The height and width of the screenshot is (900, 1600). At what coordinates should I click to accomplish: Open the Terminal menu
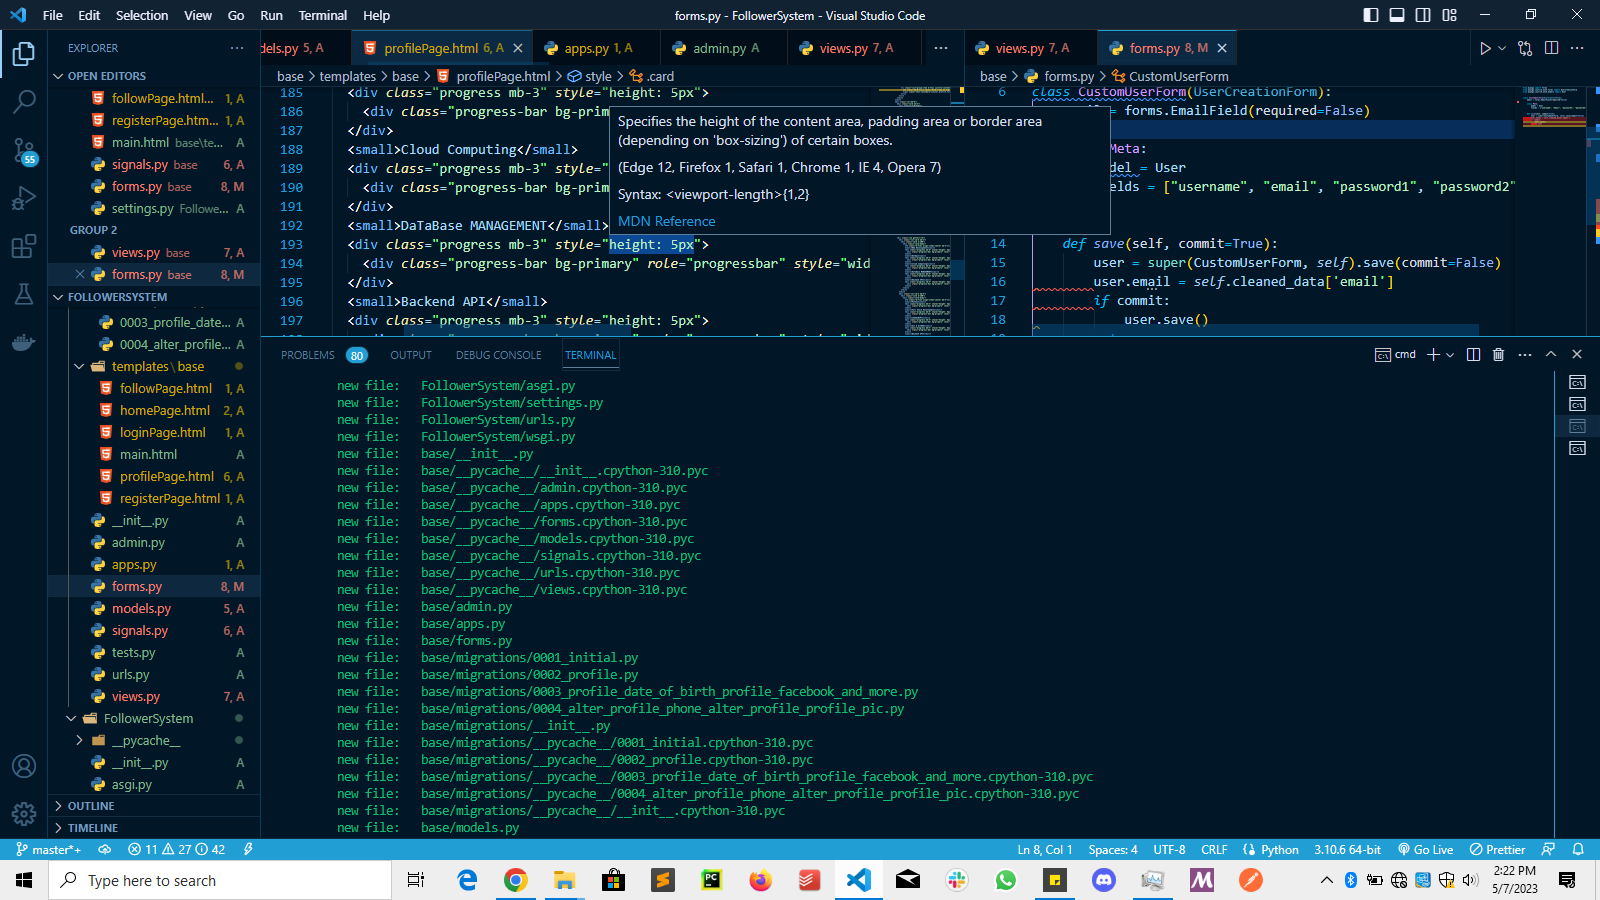point(322,15)
